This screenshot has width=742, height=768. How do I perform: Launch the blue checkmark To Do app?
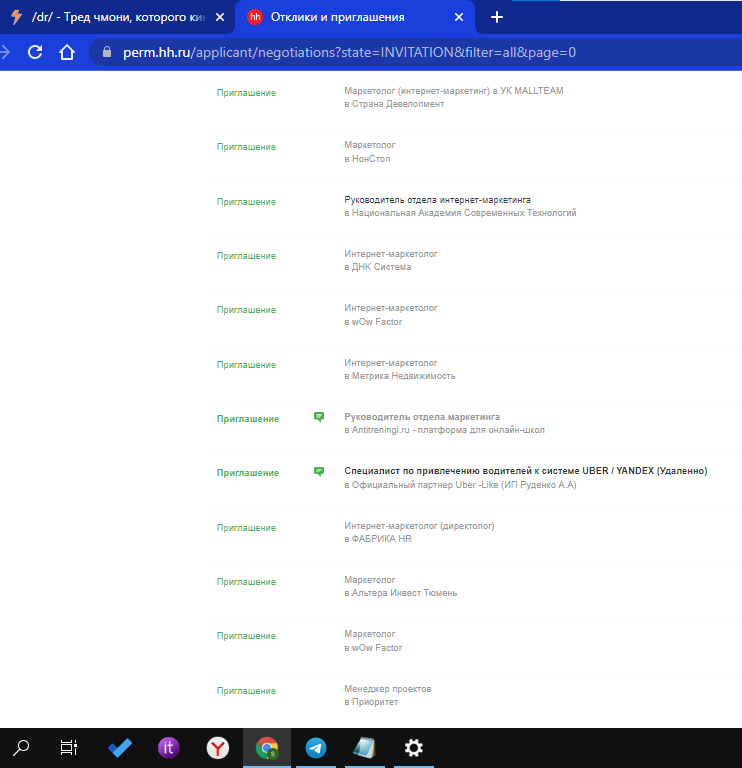120,748
